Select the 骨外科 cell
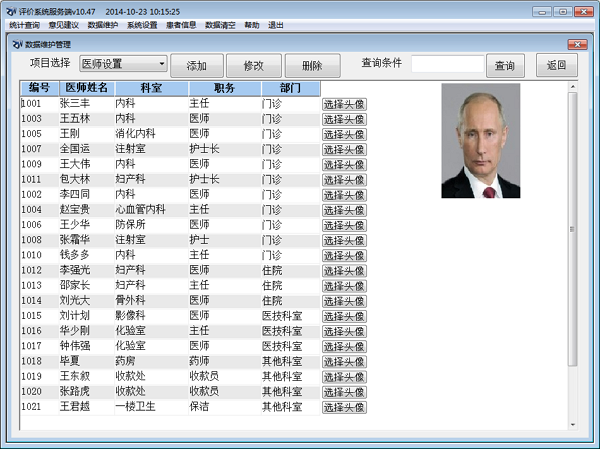Viewport: 600px width, 449px height. 152,300
